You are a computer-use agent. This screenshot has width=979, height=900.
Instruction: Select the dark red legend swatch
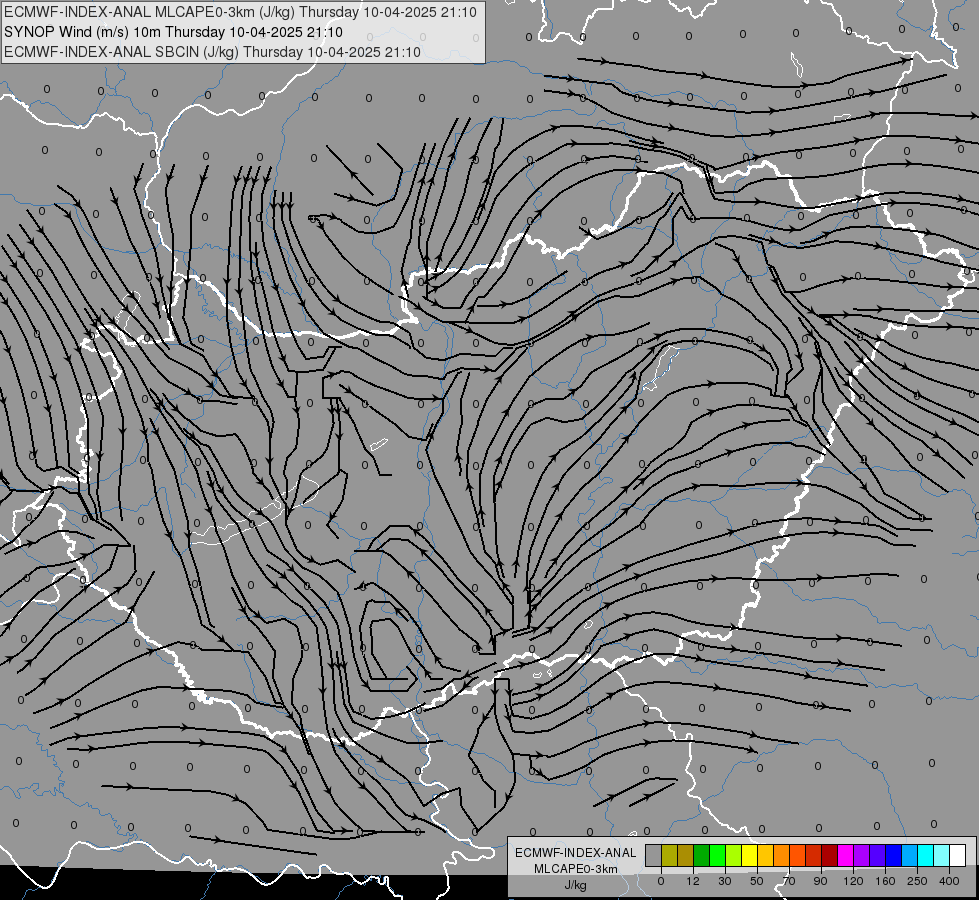pyautogui.click(x=829, y=856)
